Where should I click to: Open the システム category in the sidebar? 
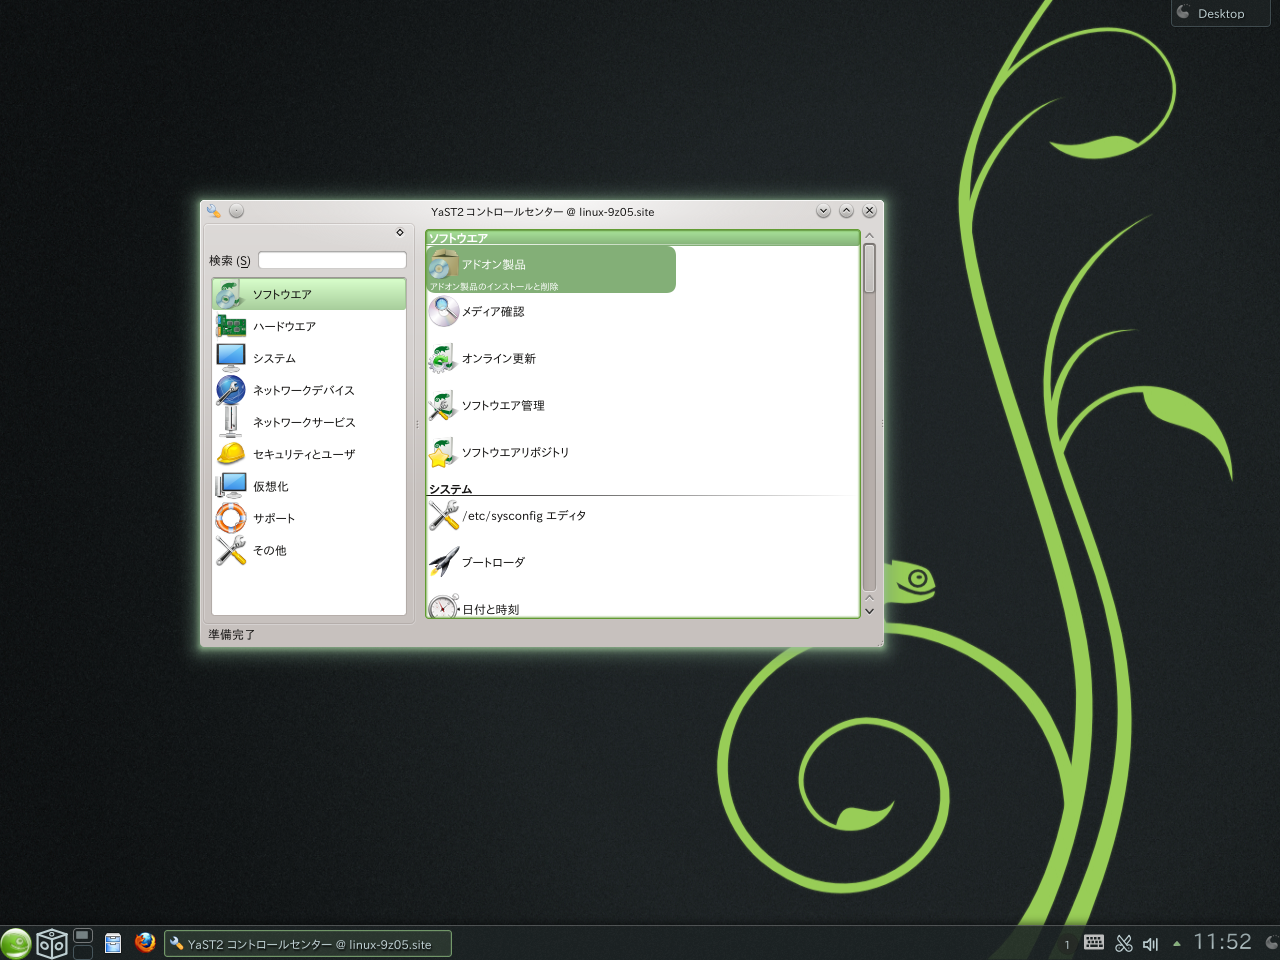pos(309,358)
